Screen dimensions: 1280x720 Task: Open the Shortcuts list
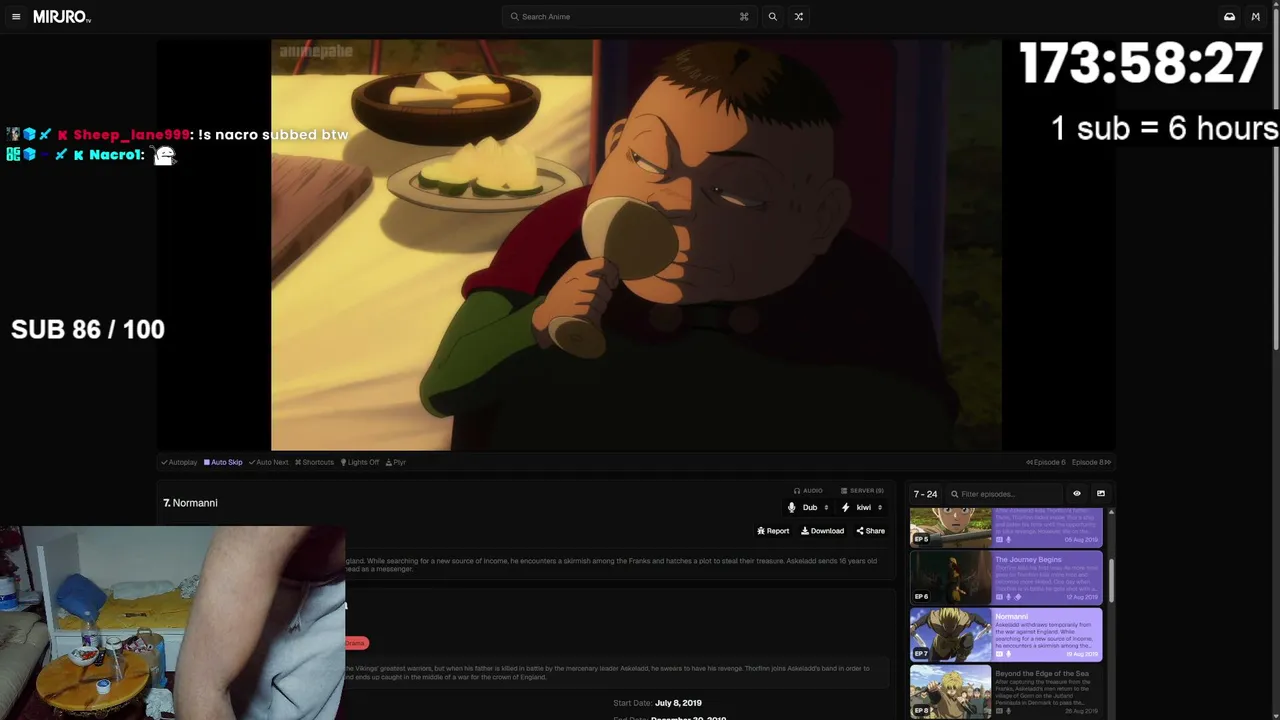coord(314,462)
